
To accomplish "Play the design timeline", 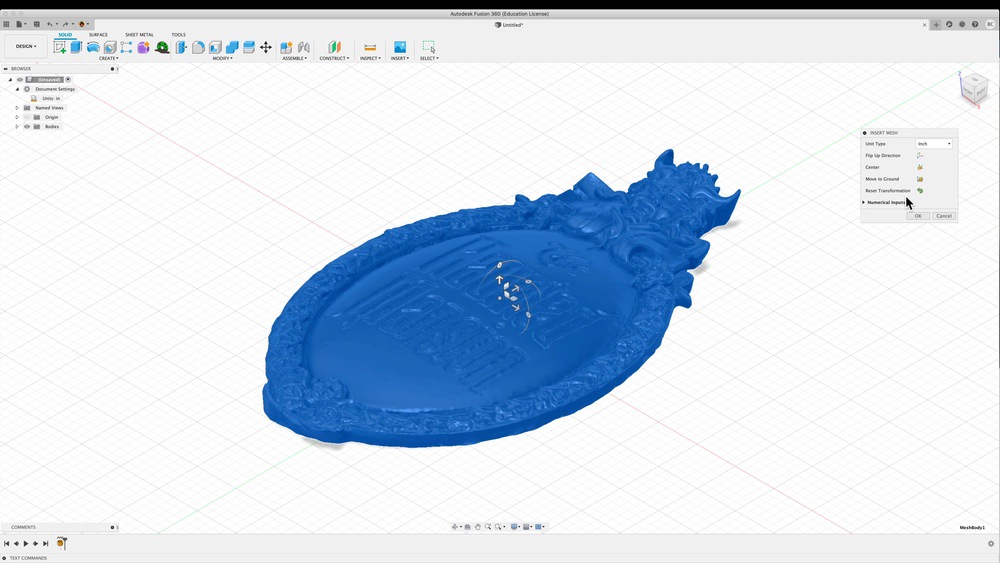I will pos(26,544).
